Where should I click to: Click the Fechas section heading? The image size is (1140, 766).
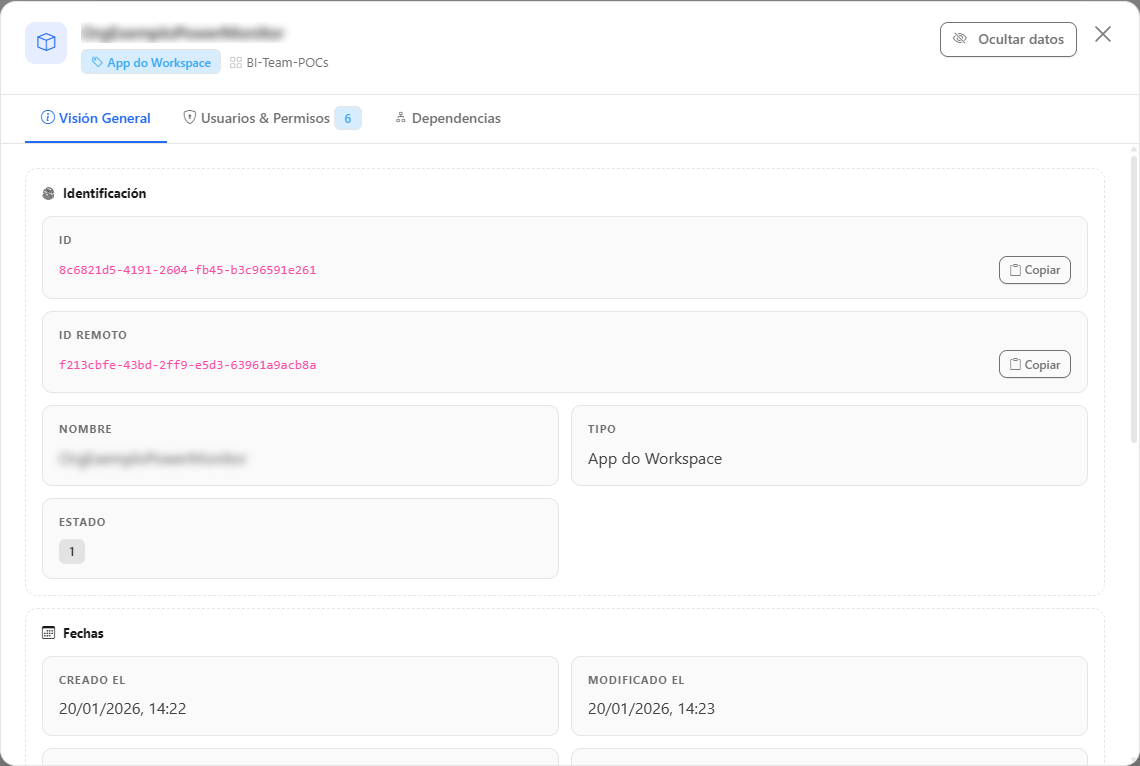tap(84, 633)
